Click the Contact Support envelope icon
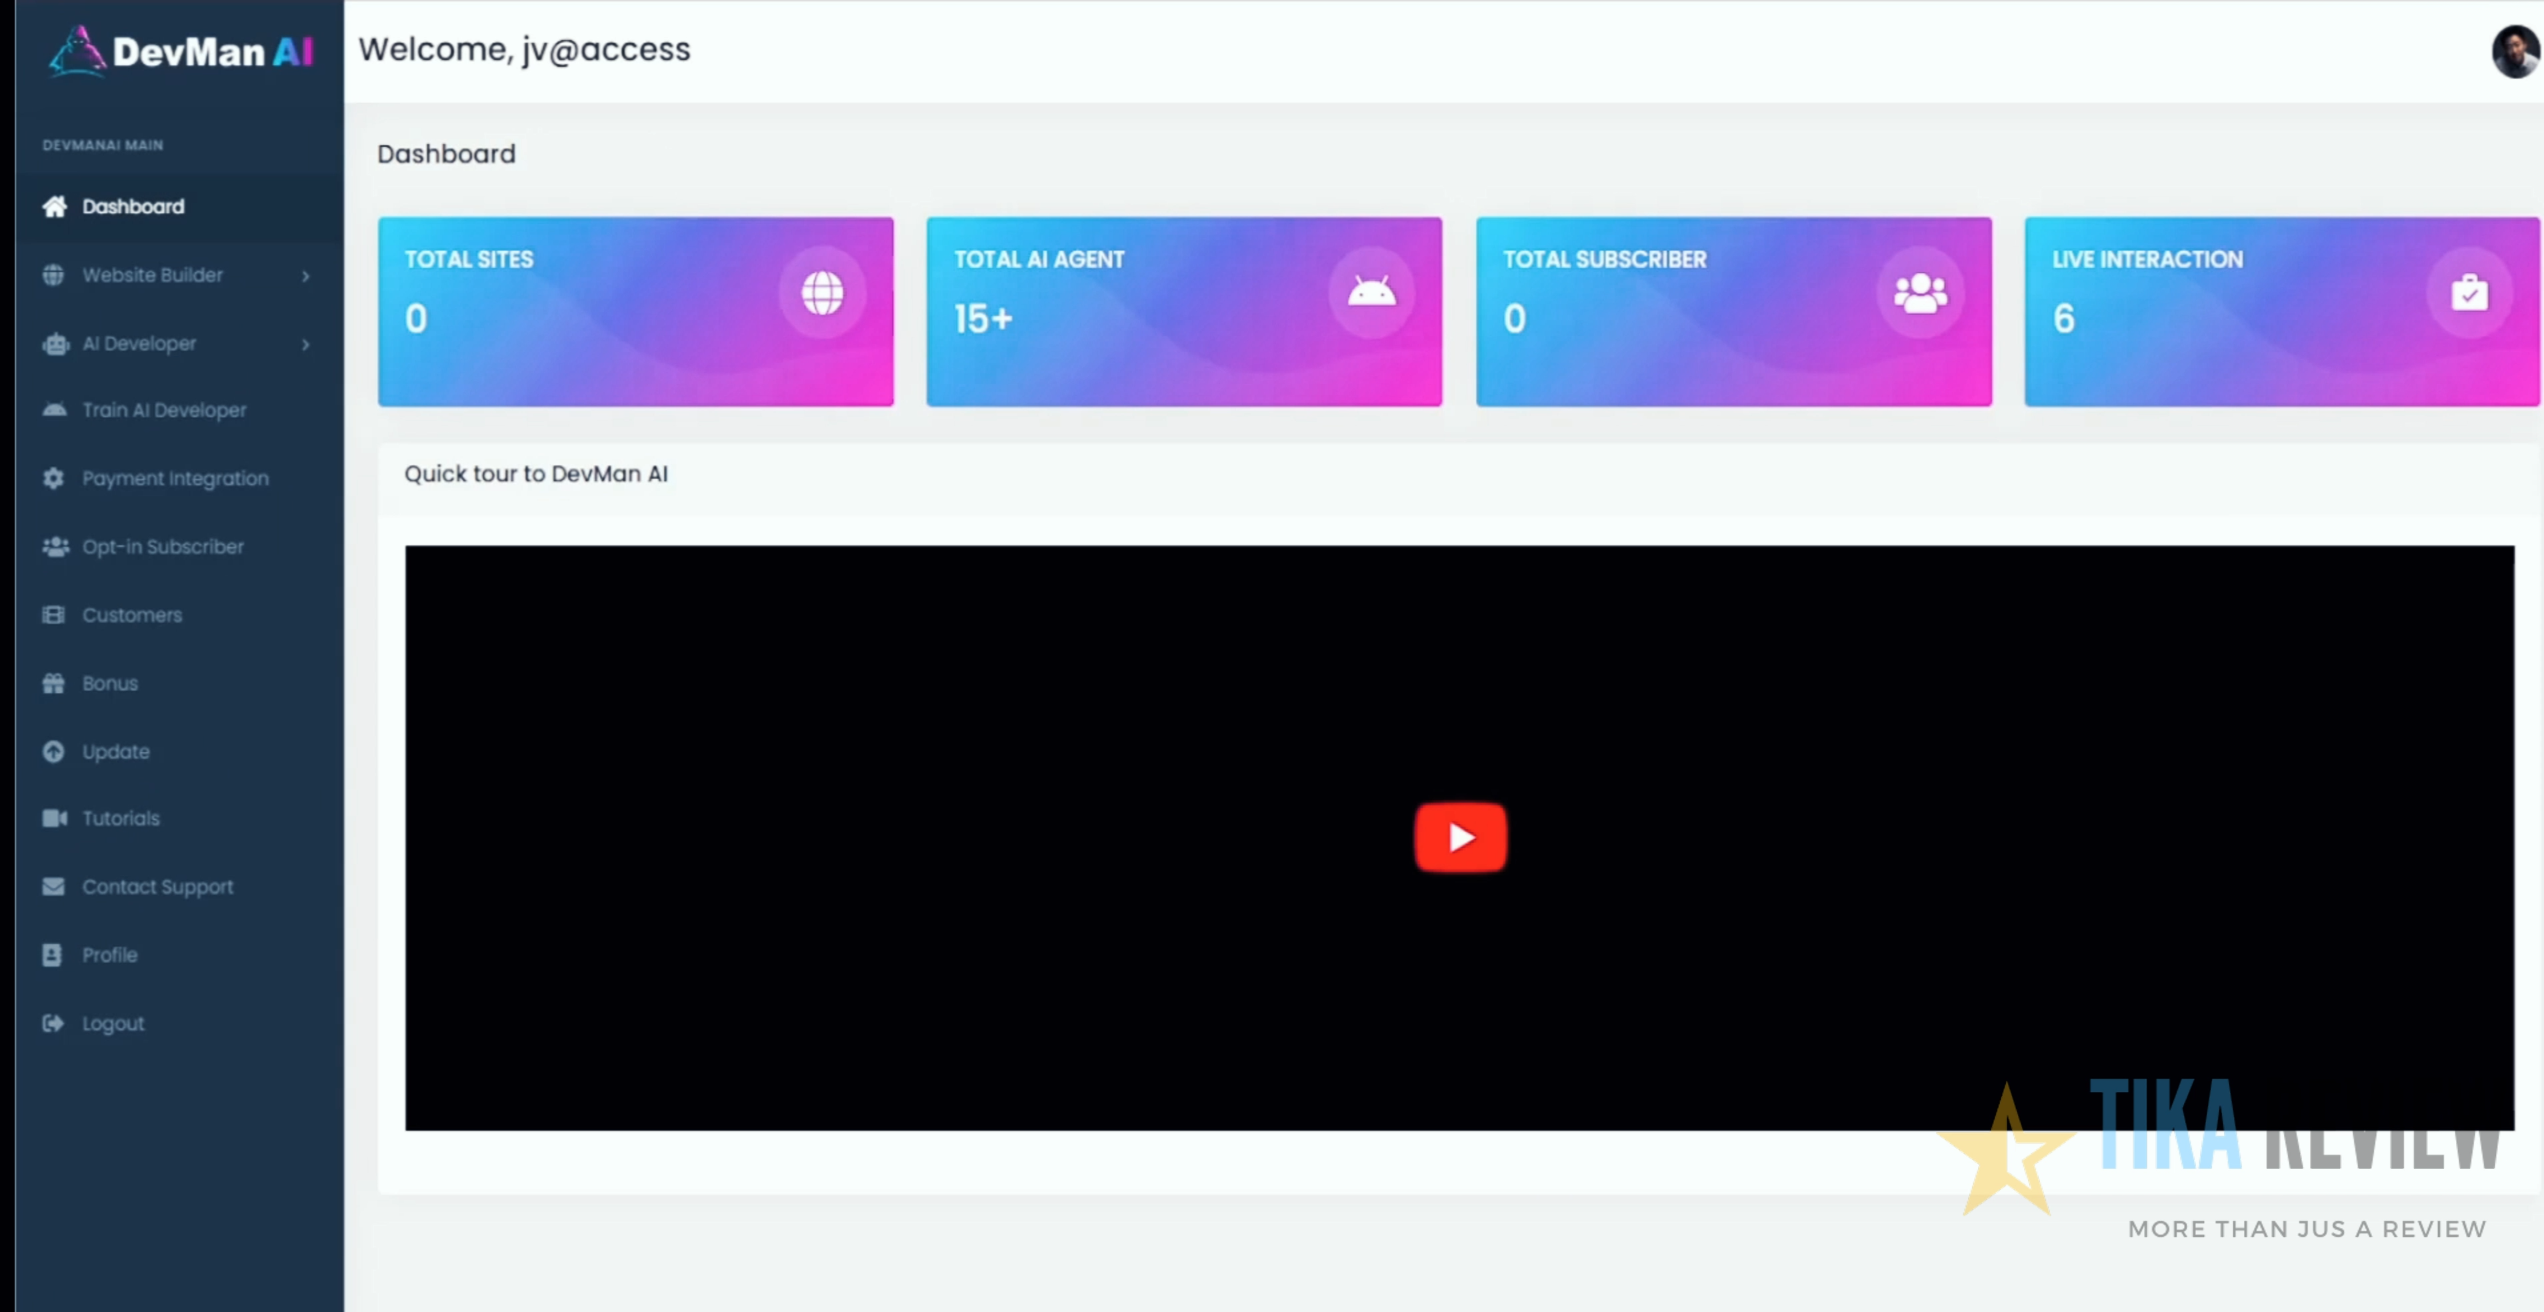The height and width of the screenshot is (1312, 2544). [x=54, y=886]
